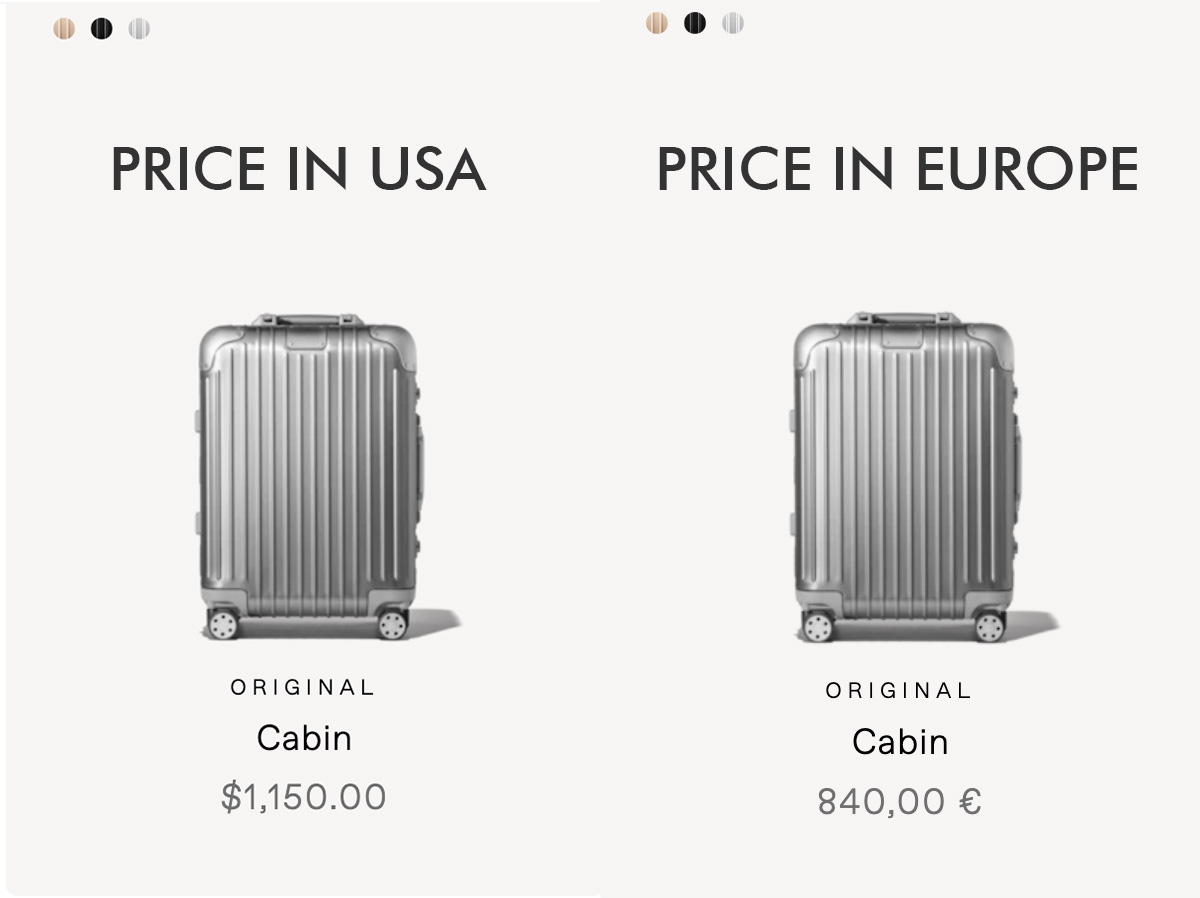Select the rose gold swatch under USA panel

pos(64,29)
